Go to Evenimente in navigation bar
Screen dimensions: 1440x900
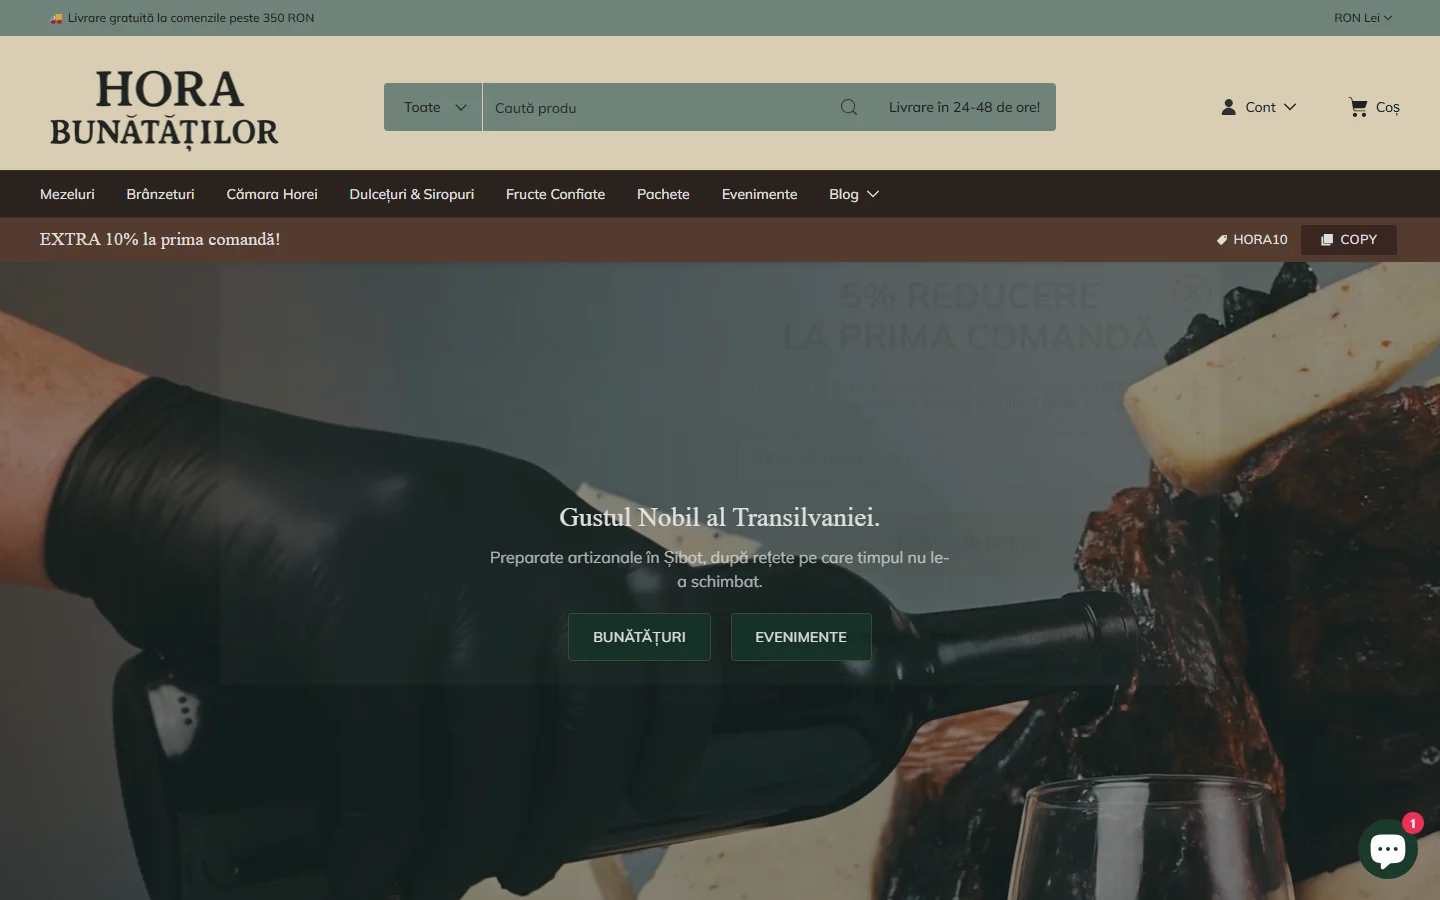[759, 194]
